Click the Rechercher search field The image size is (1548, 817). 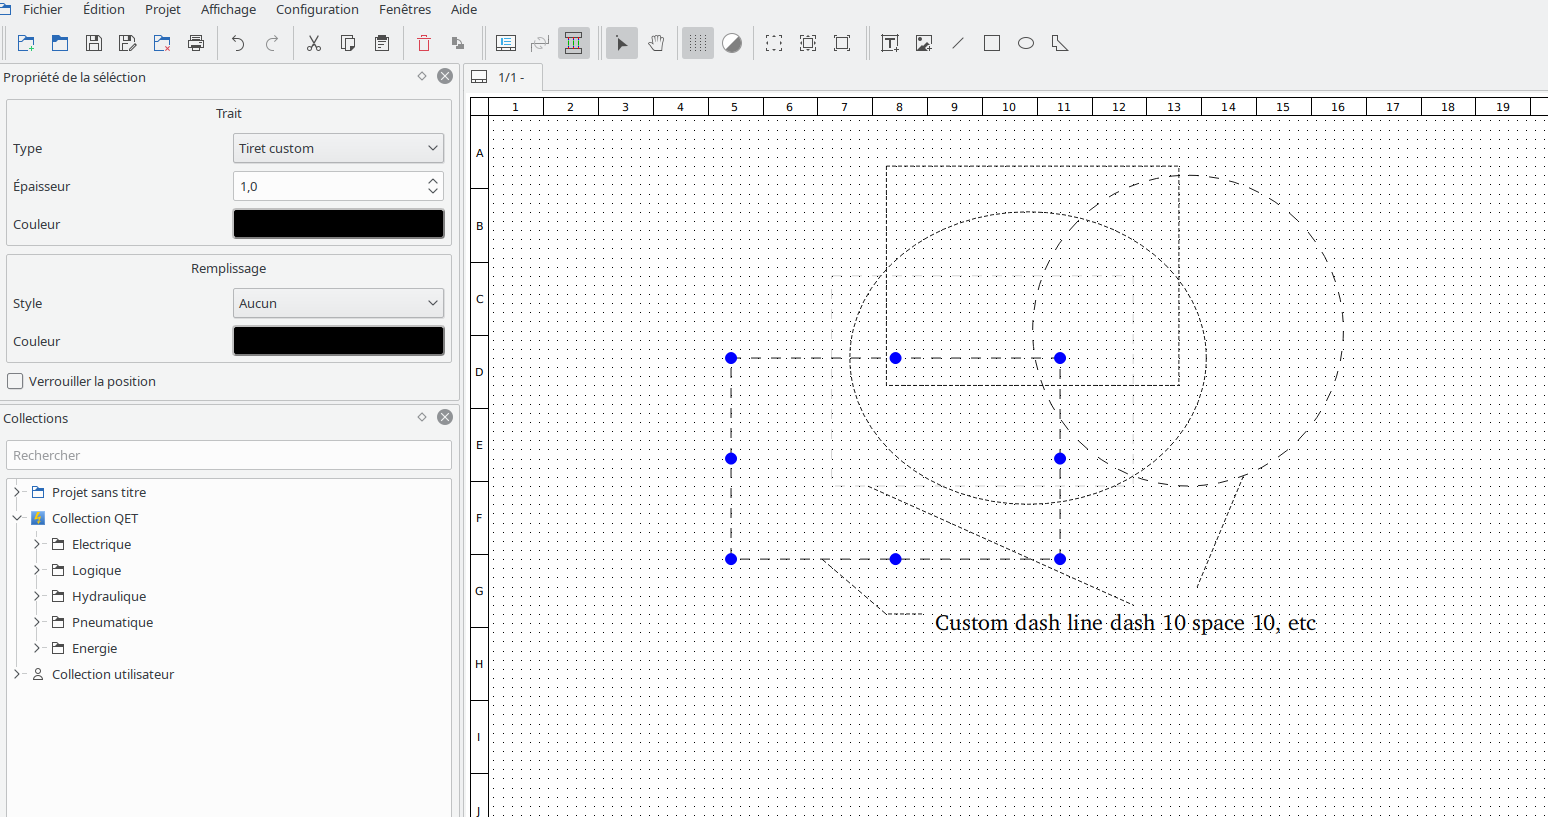229,455
